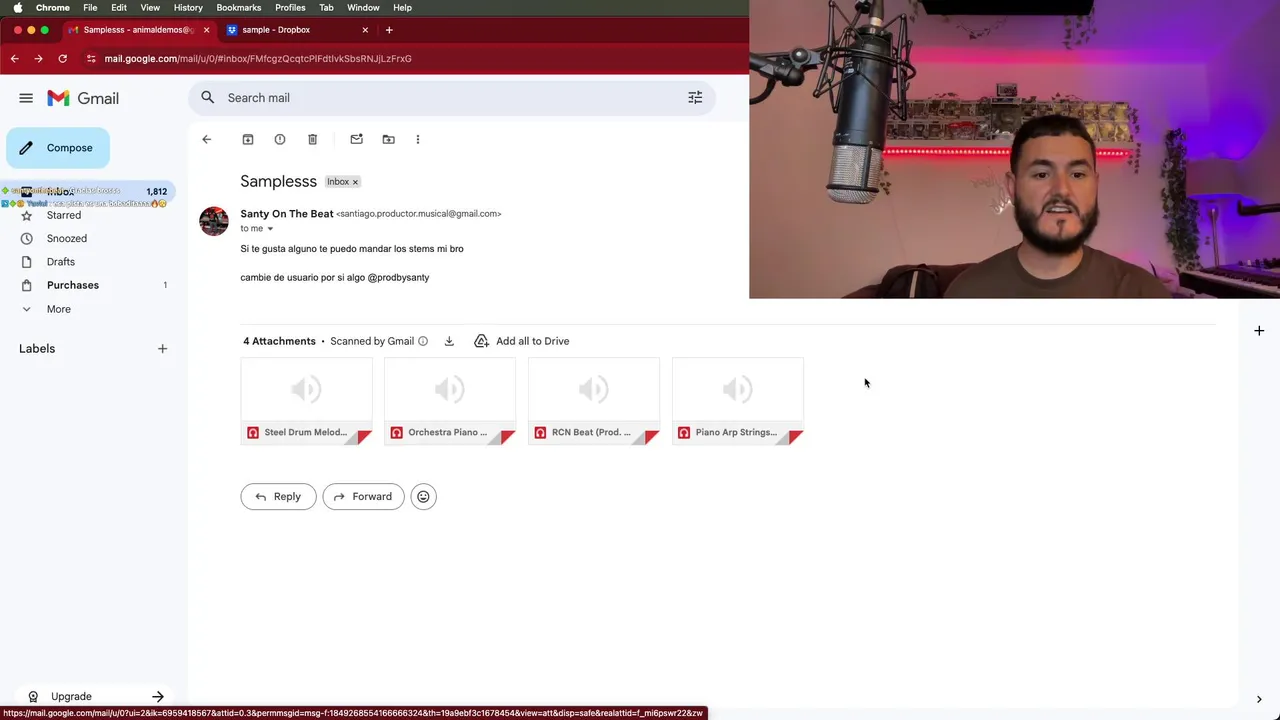Open Piano Arp Strings attachment
1280x720 pixels.
(738, 401)
